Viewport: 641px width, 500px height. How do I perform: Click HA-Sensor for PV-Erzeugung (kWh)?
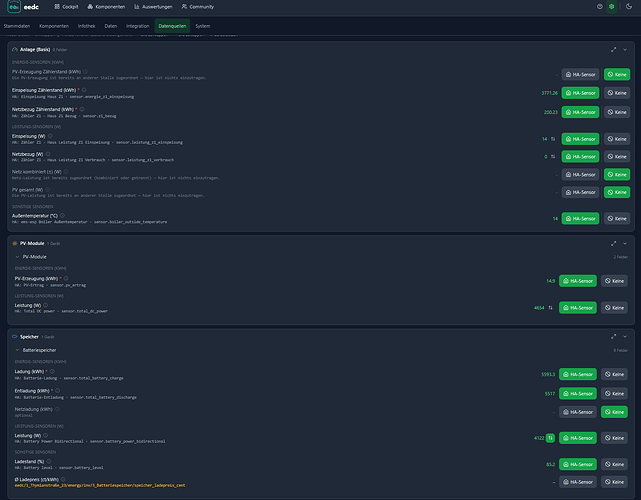(x=578, y=281)
